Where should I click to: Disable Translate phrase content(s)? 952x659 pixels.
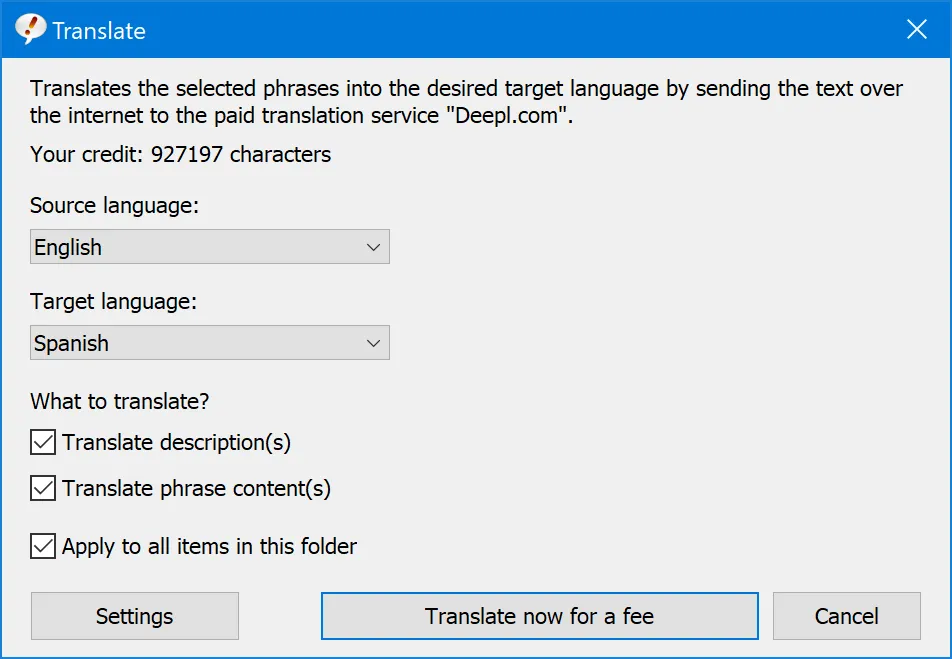point(43,489)
